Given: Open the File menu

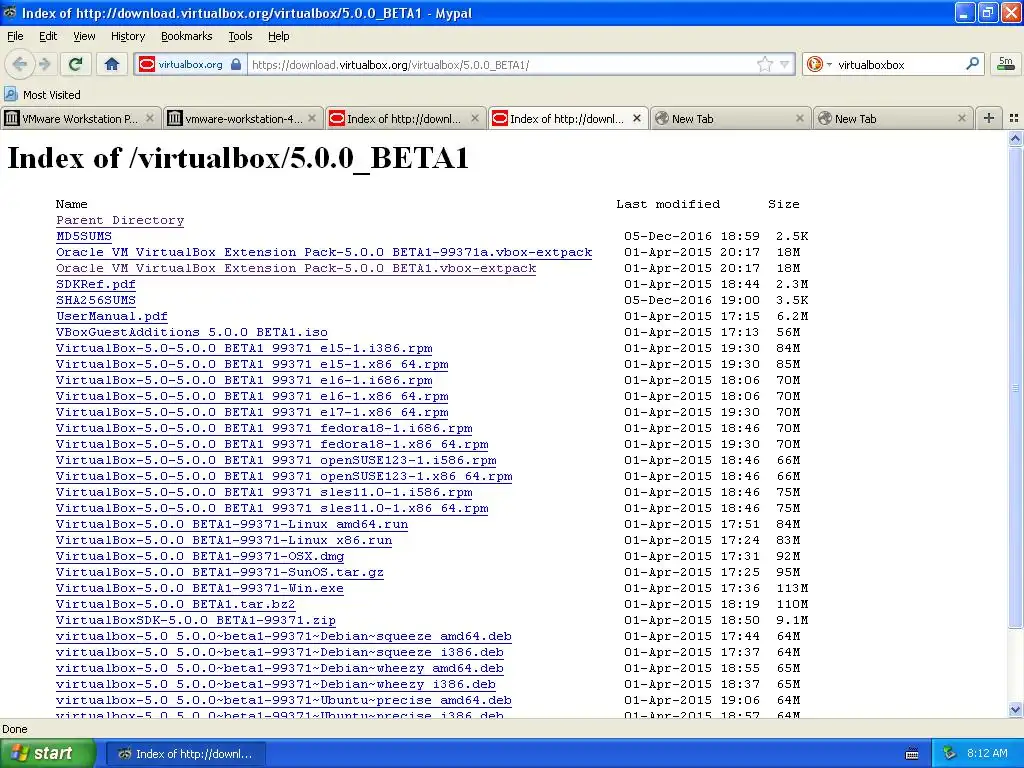Looking at the screenshot, I should (x=15, y=36).
